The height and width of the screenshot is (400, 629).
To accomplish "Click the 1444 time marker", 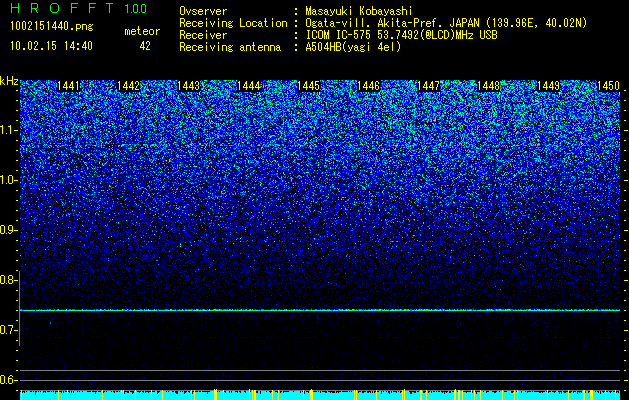I will [x=248, y=86].
